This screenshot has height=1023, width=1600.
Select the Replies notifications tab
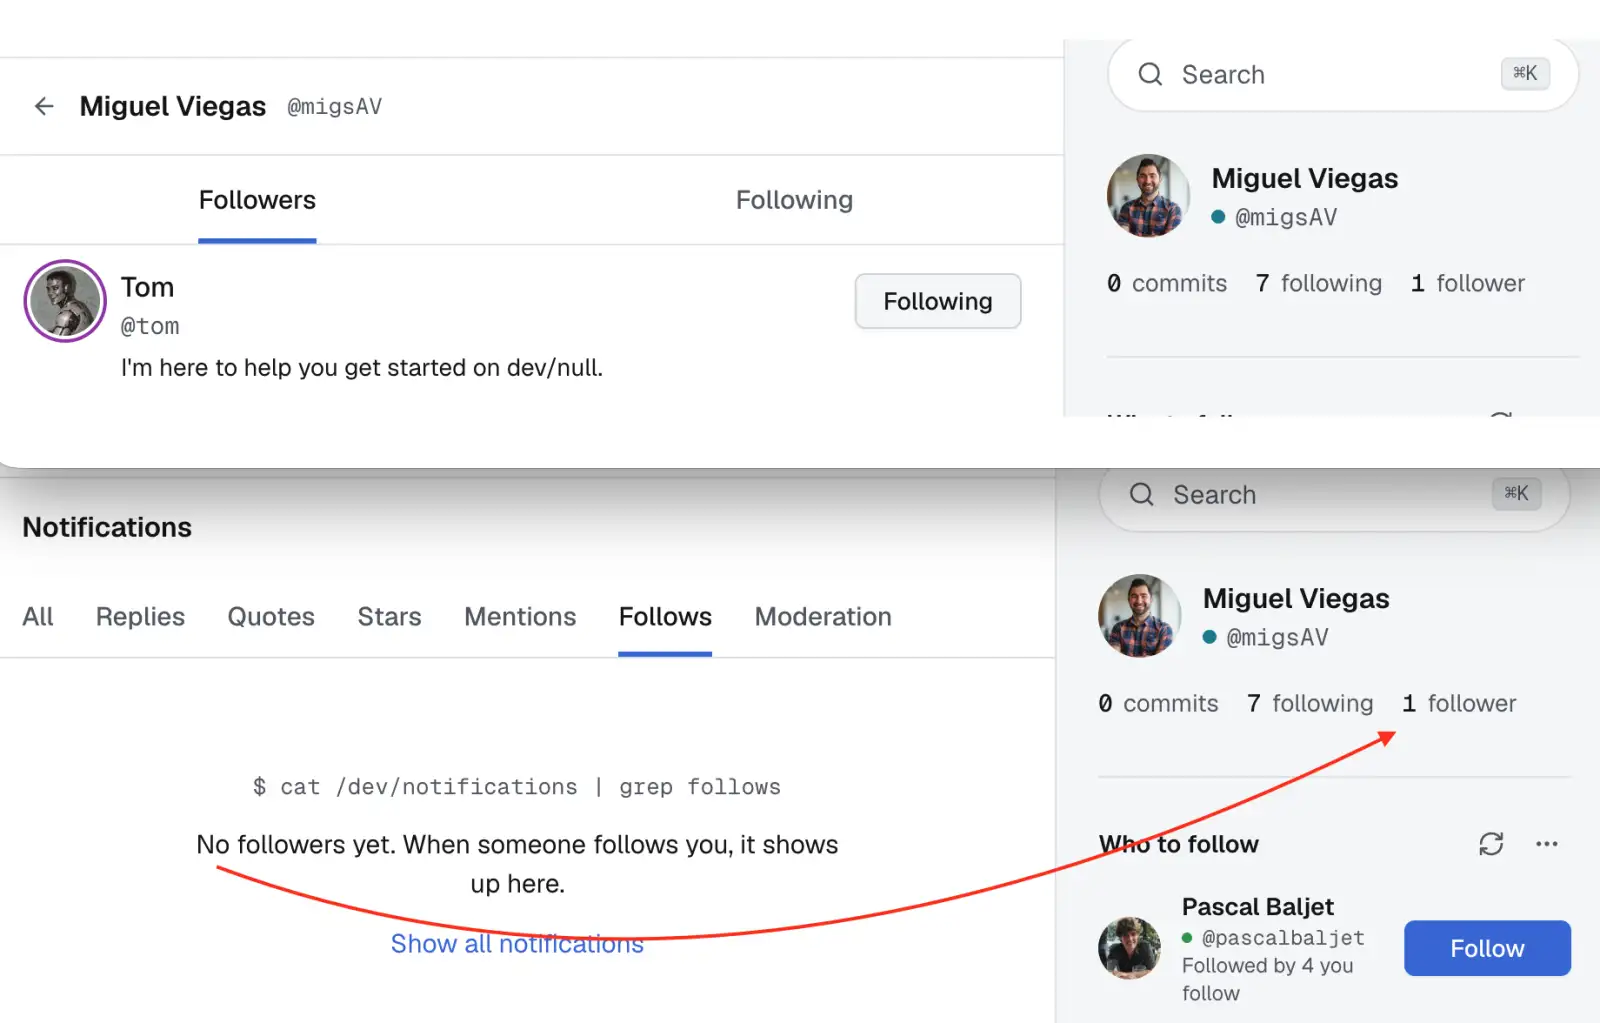(140, 617)
